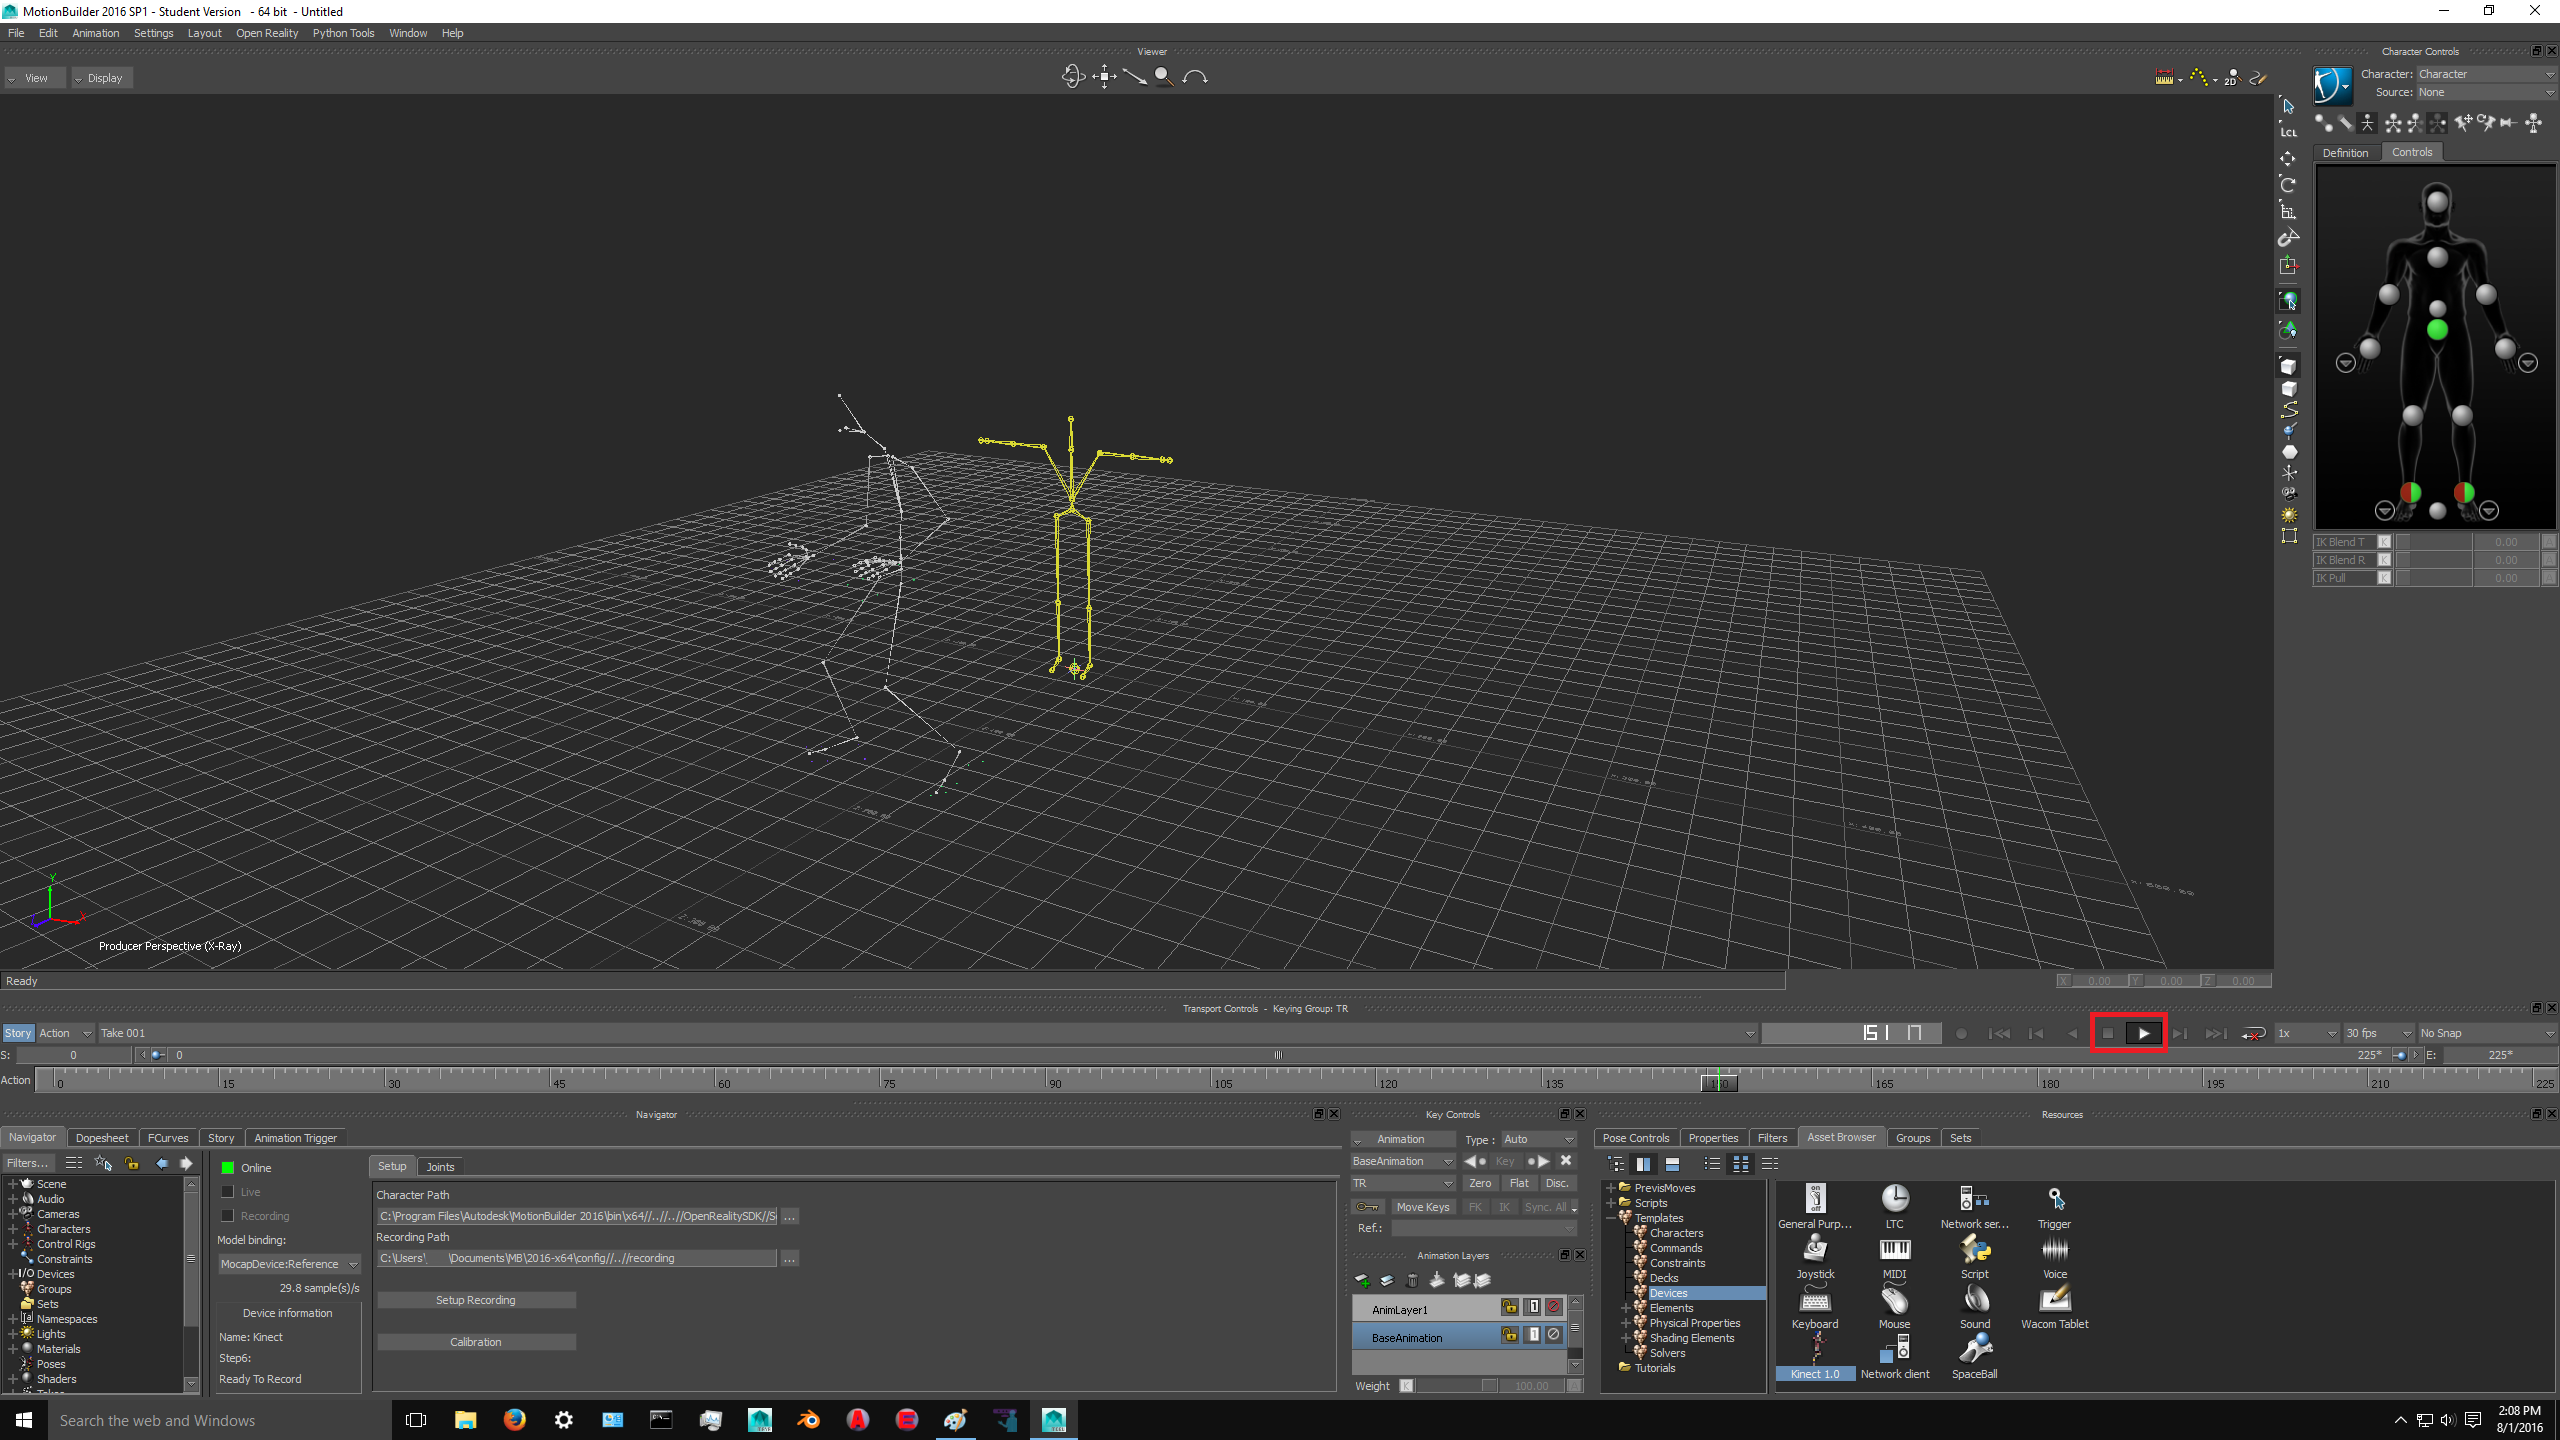Enable the Online toggle for Kinect device
The image size is (2560, 1440).
[227, 1166]
